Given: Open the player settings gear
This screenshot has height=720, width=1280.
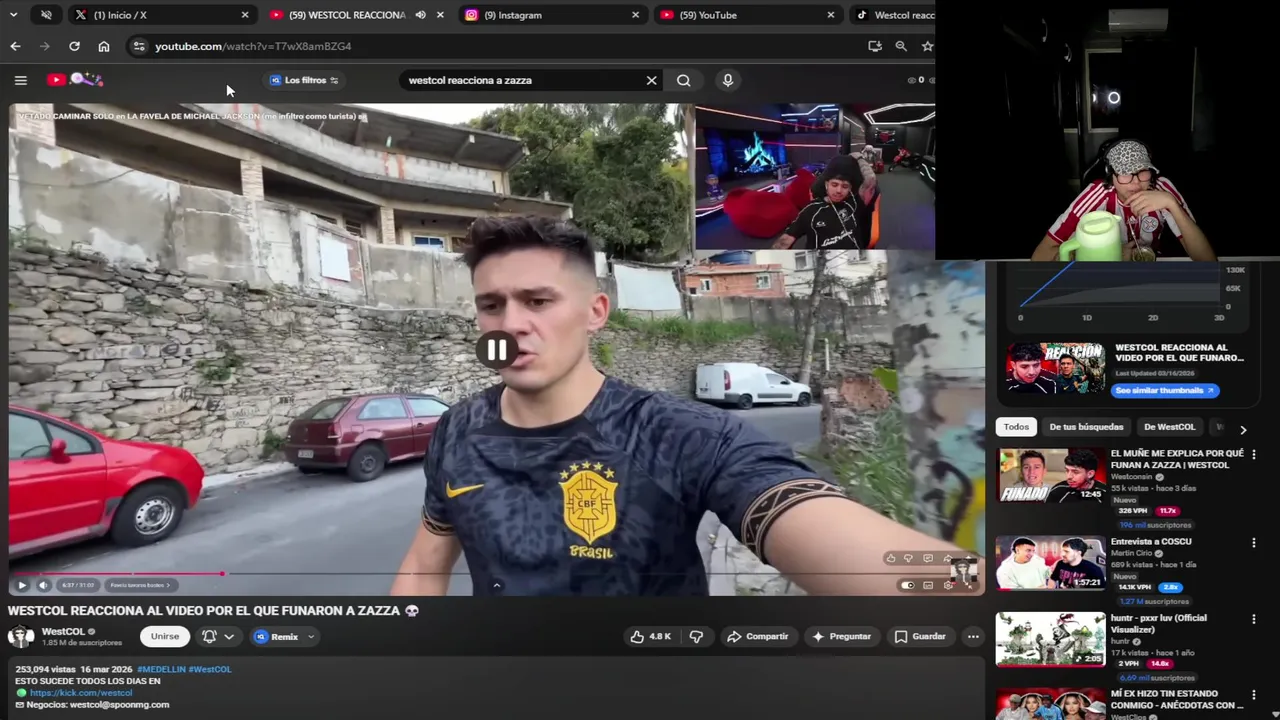Looking at the screenshot, I should pos(948,585).
